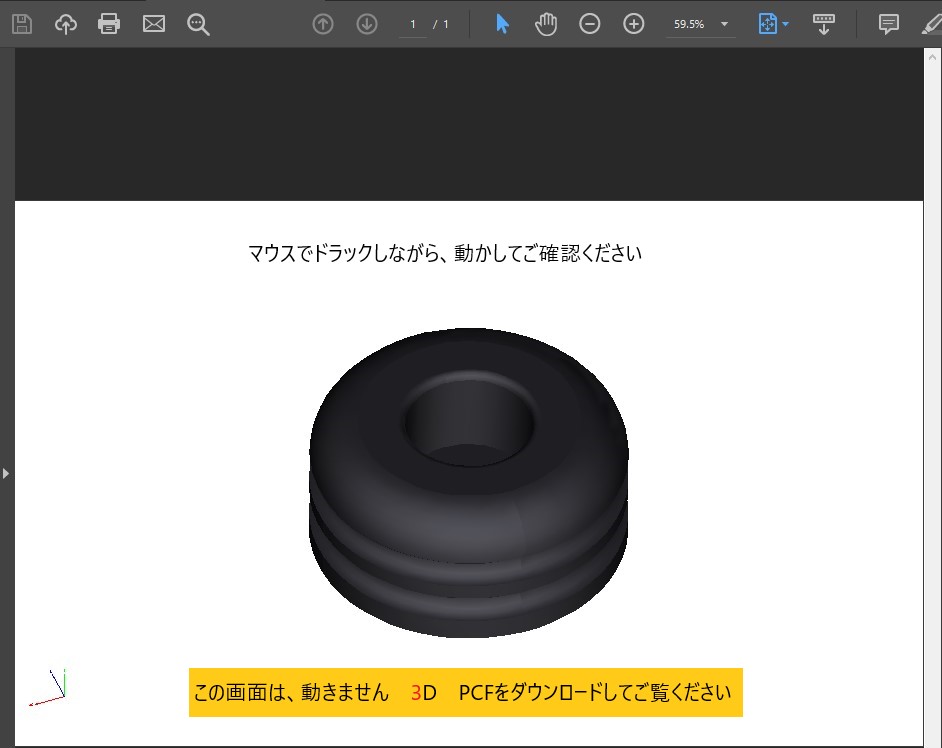This screenshot has width=942, height=748.
Task: Click the total page count '/ 1'
Action: [441, 25]
